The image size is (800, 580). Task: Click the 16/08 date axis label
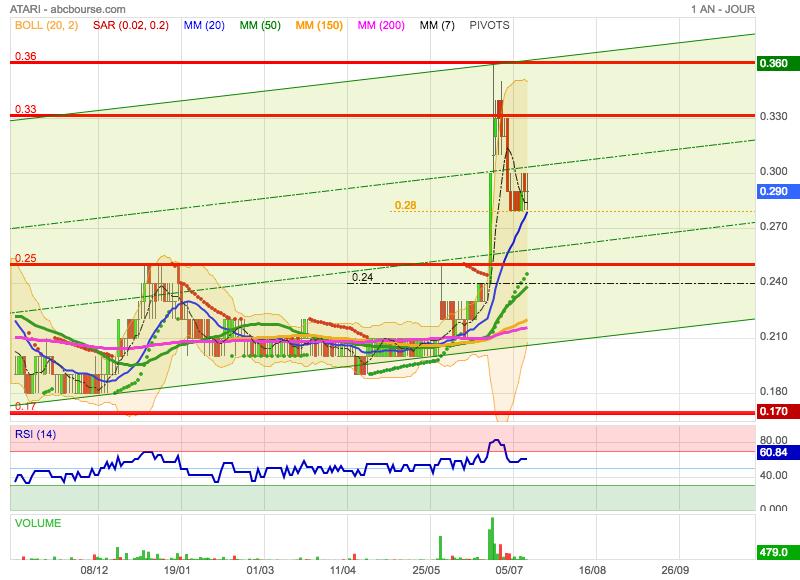point(592,570)
